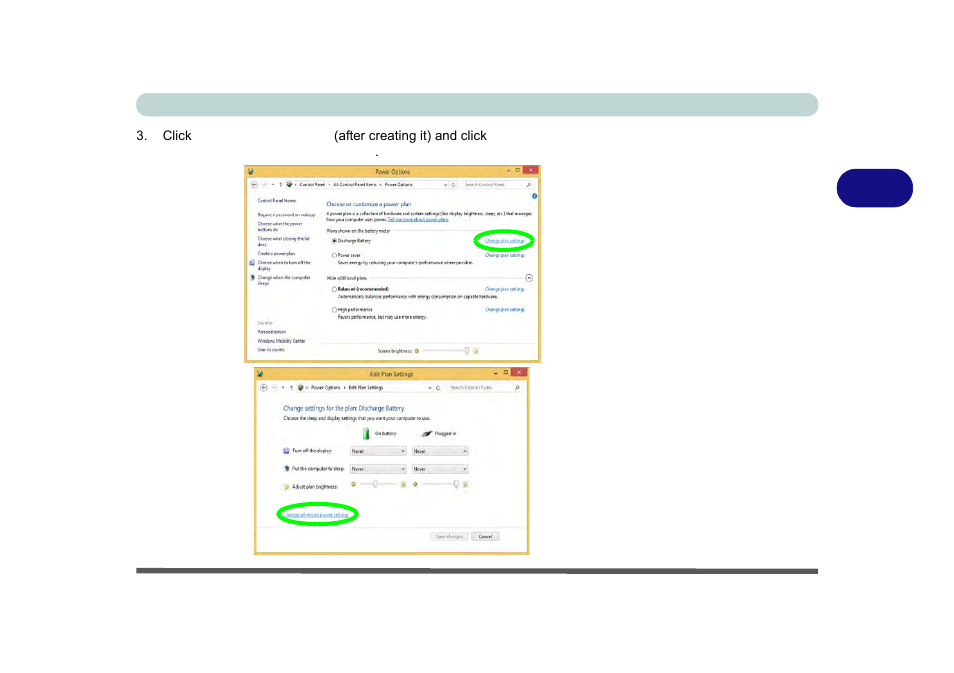
Task: Click the back arrow in Edit Plan Settings window
Action: [x=263, y=388]
